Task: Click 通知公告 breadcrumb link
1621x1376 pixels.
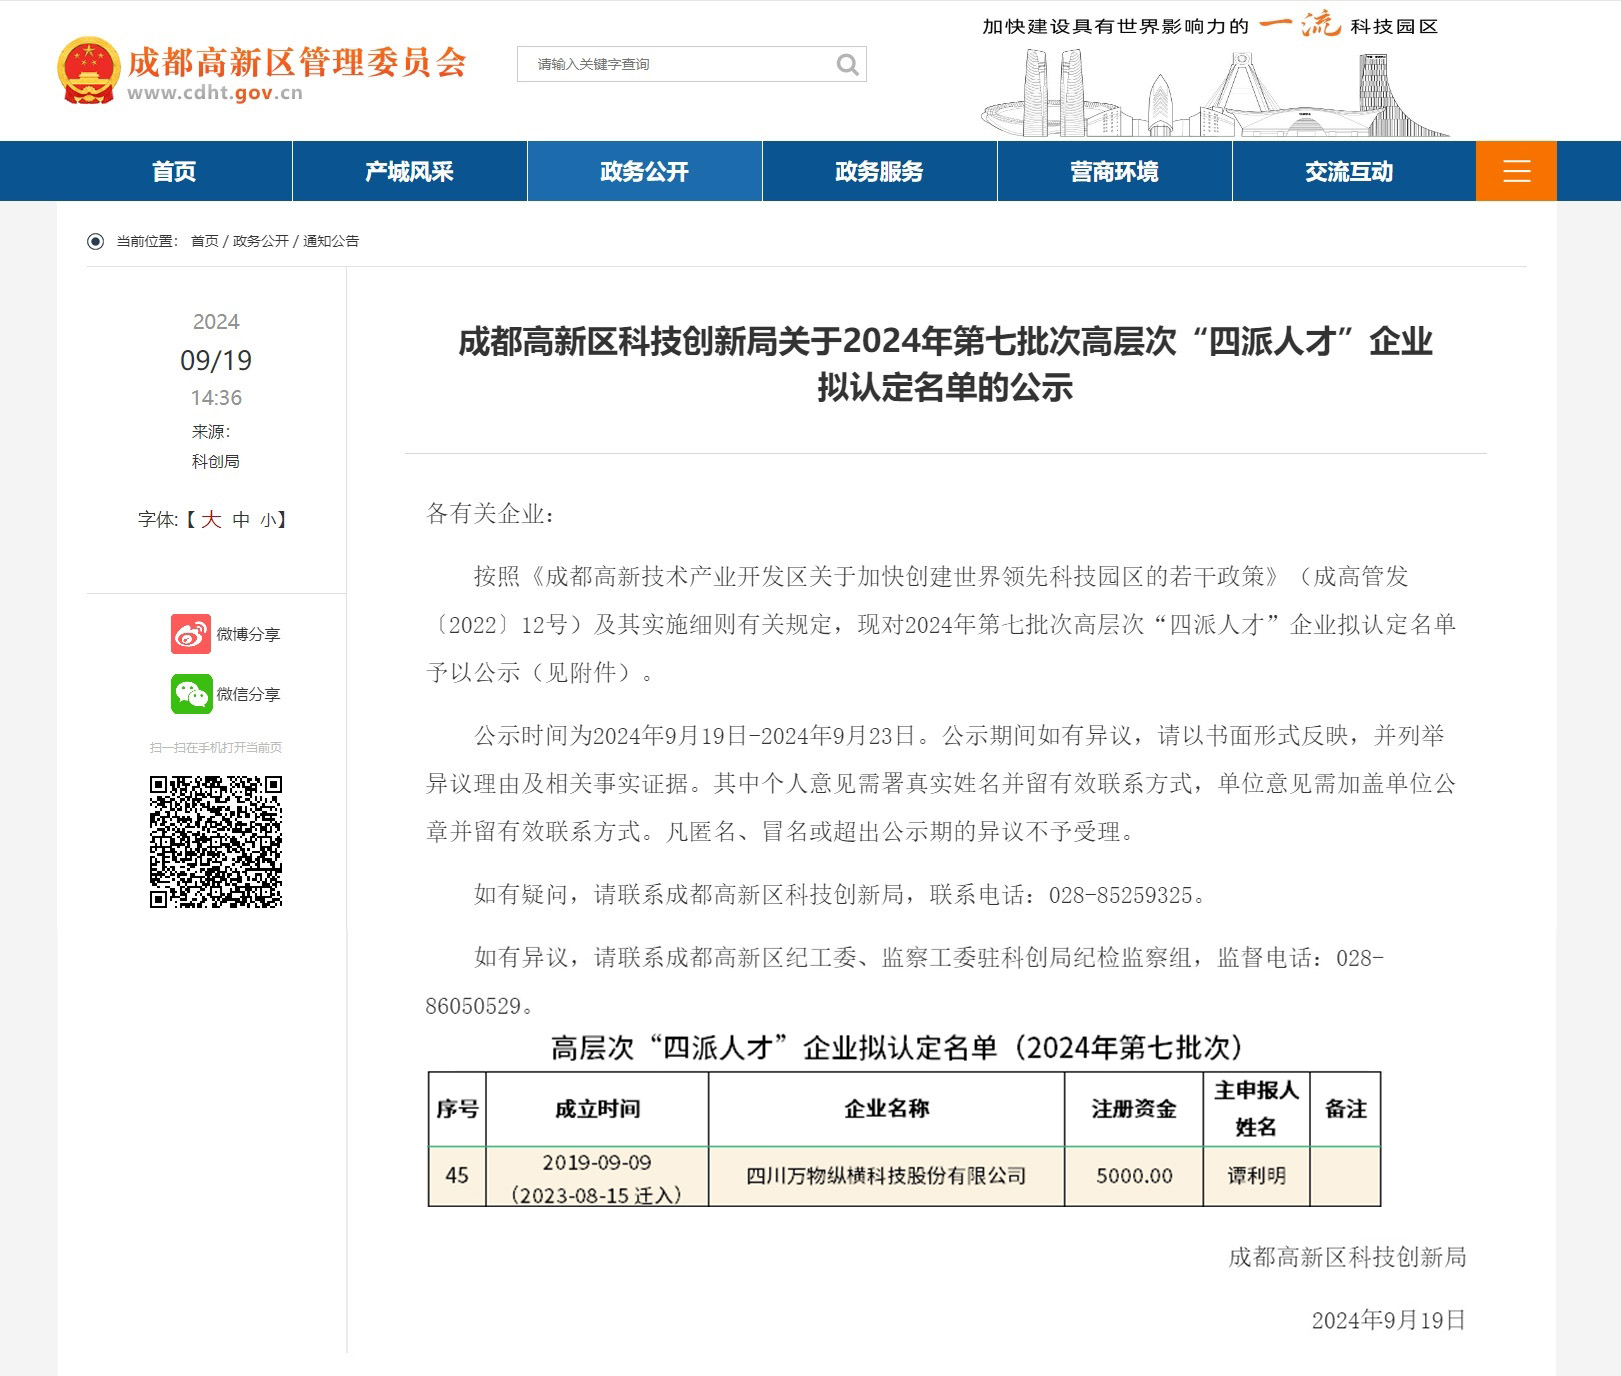Action: click(x=331, y=241)
